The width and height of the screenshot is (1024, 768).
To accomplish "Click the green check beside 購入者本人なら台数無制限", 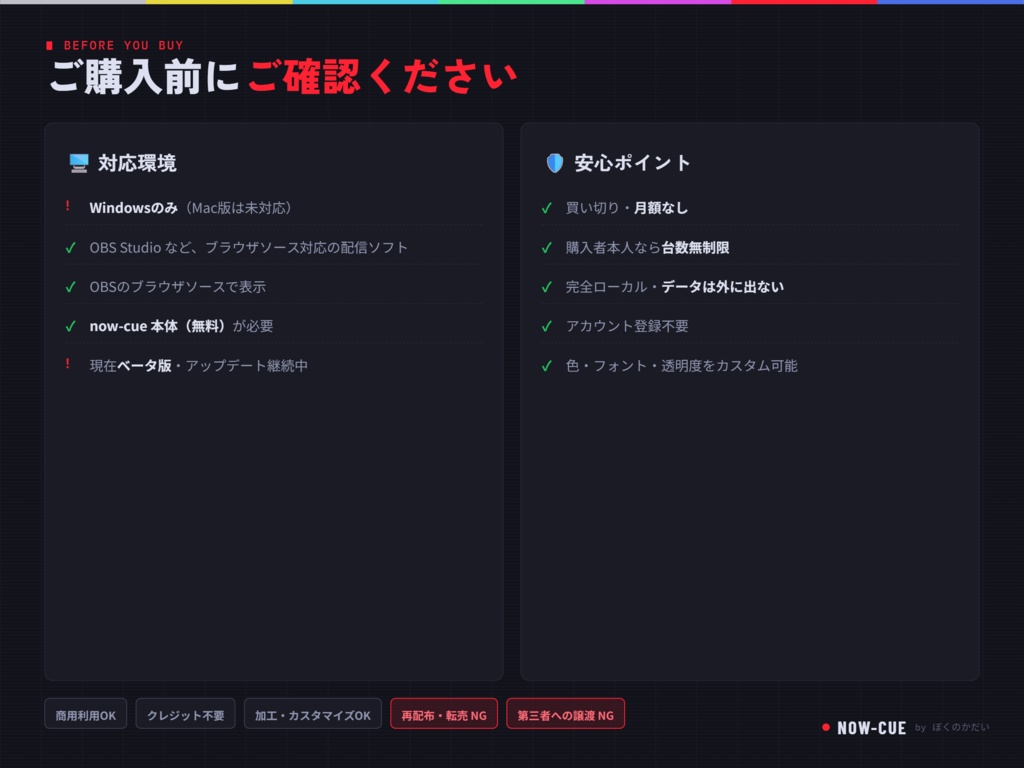I will click(547, 248).
